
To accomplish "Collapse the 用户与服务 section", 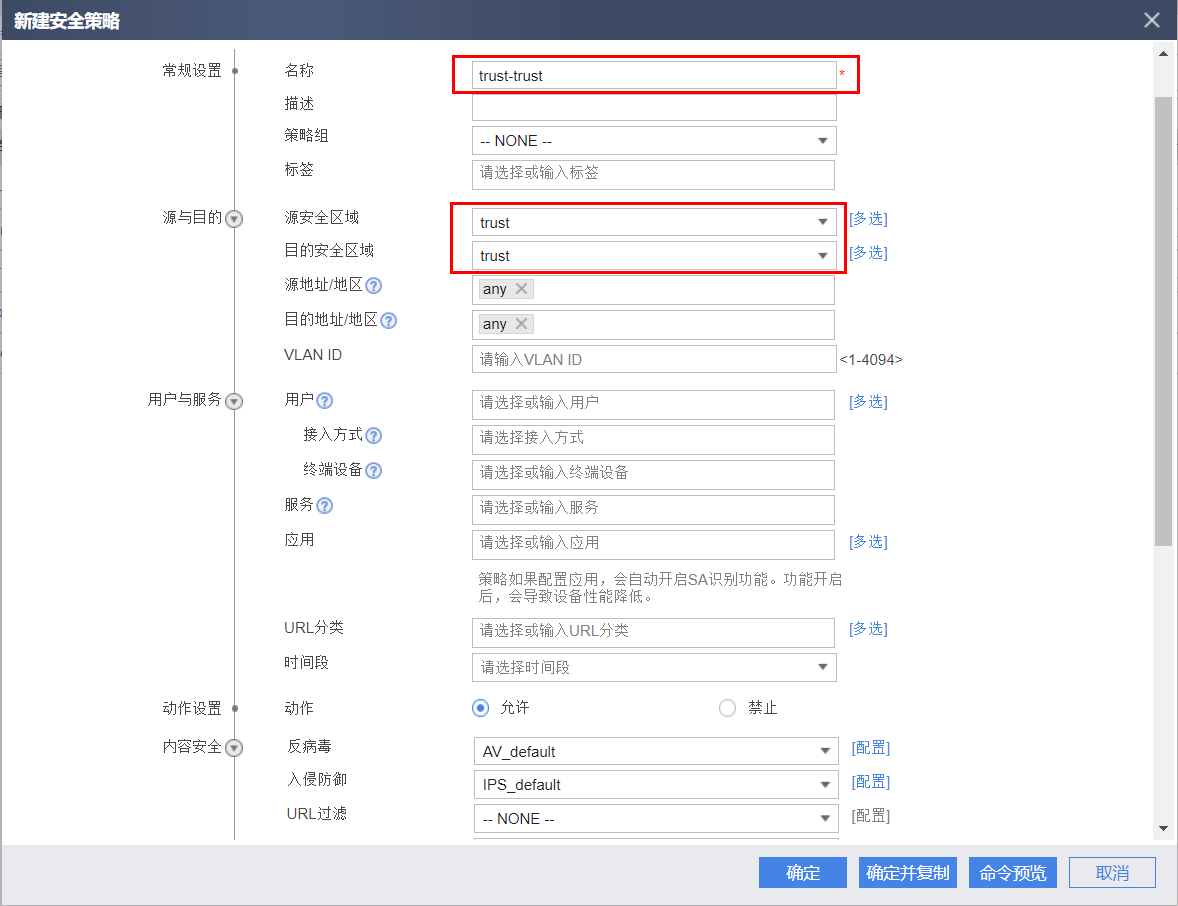I will (234, 401).
